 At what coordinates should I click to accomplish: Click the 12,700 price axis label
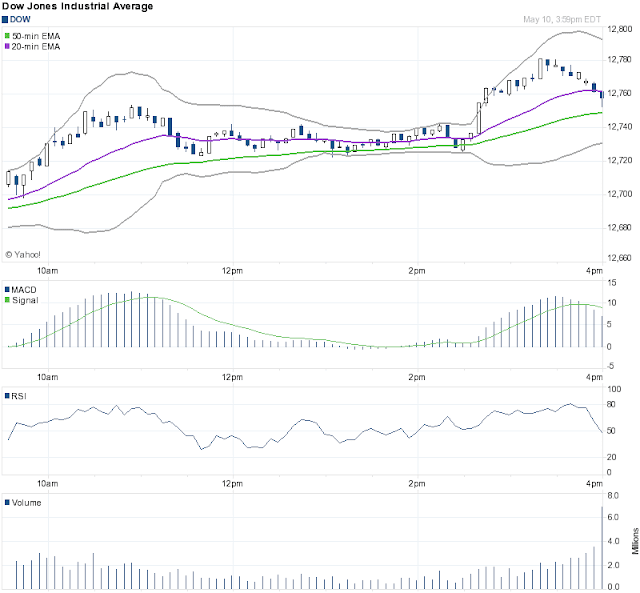pyautogui.click(x=620, y=193)
